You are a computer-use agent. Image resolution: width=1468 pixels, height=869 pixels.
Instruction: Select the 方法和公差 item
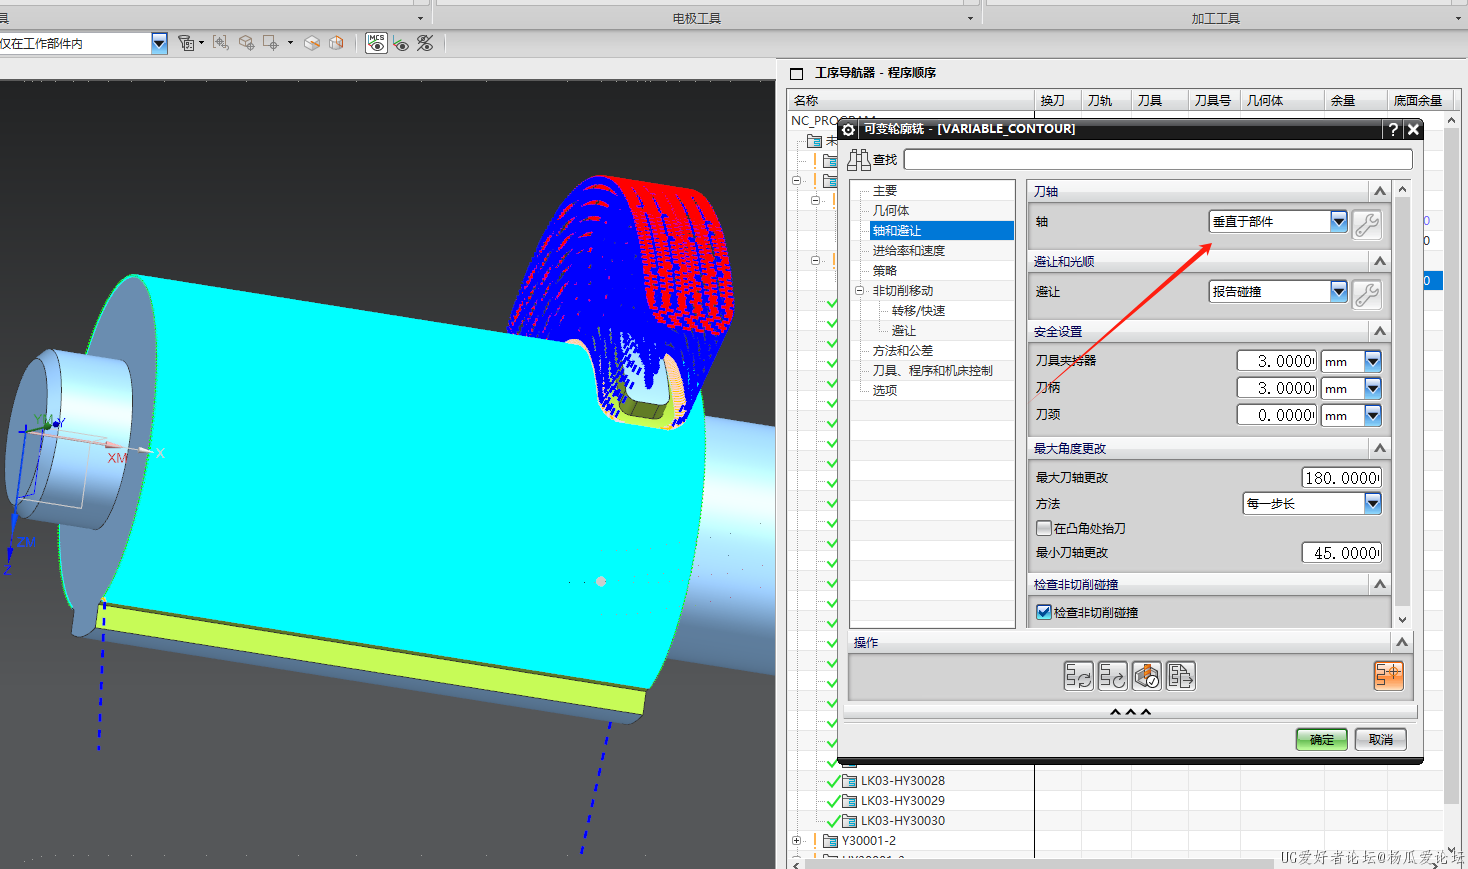tap(903, 351)
